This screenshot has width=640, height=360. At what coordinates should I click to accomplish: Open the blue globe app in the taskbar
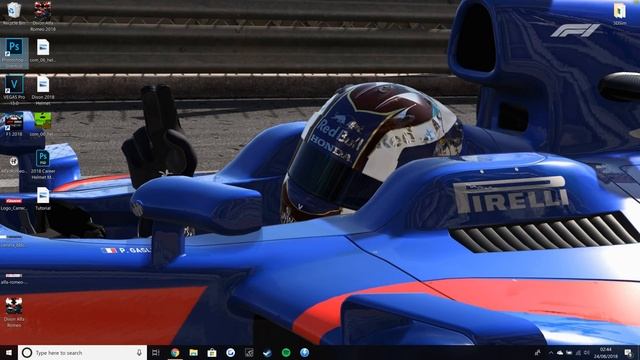(304, 353)
